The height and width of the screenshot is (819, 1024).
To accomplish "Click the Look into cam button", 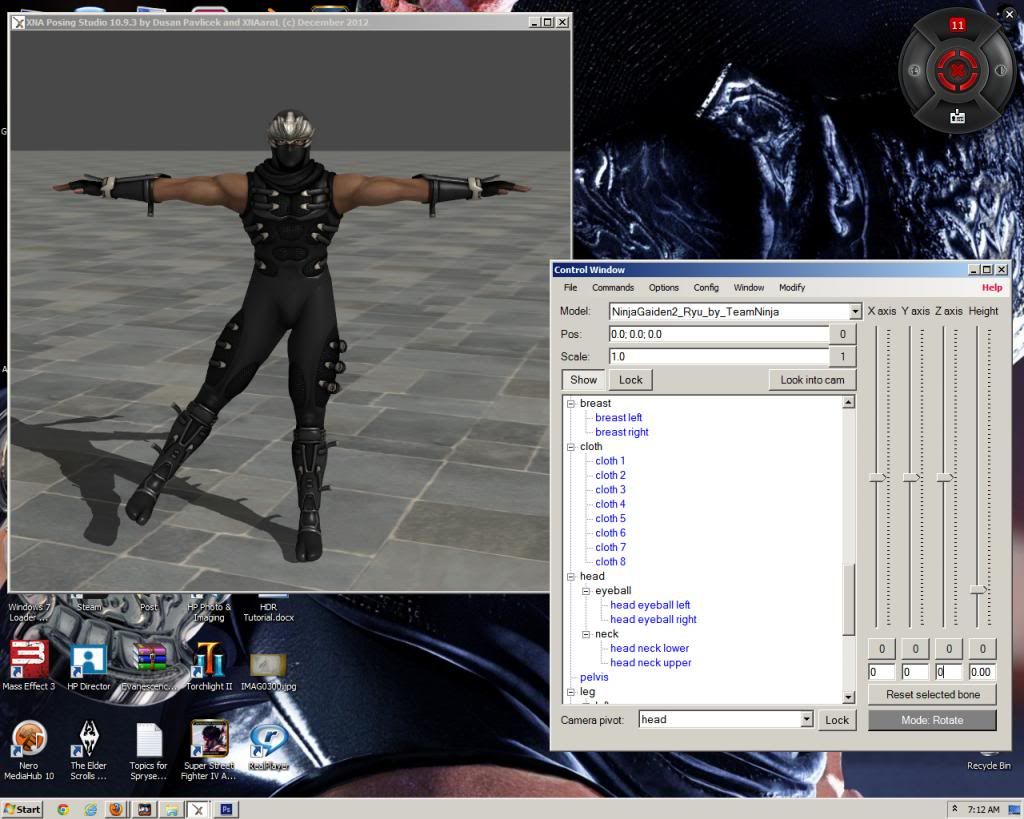I will pos(812,379).
